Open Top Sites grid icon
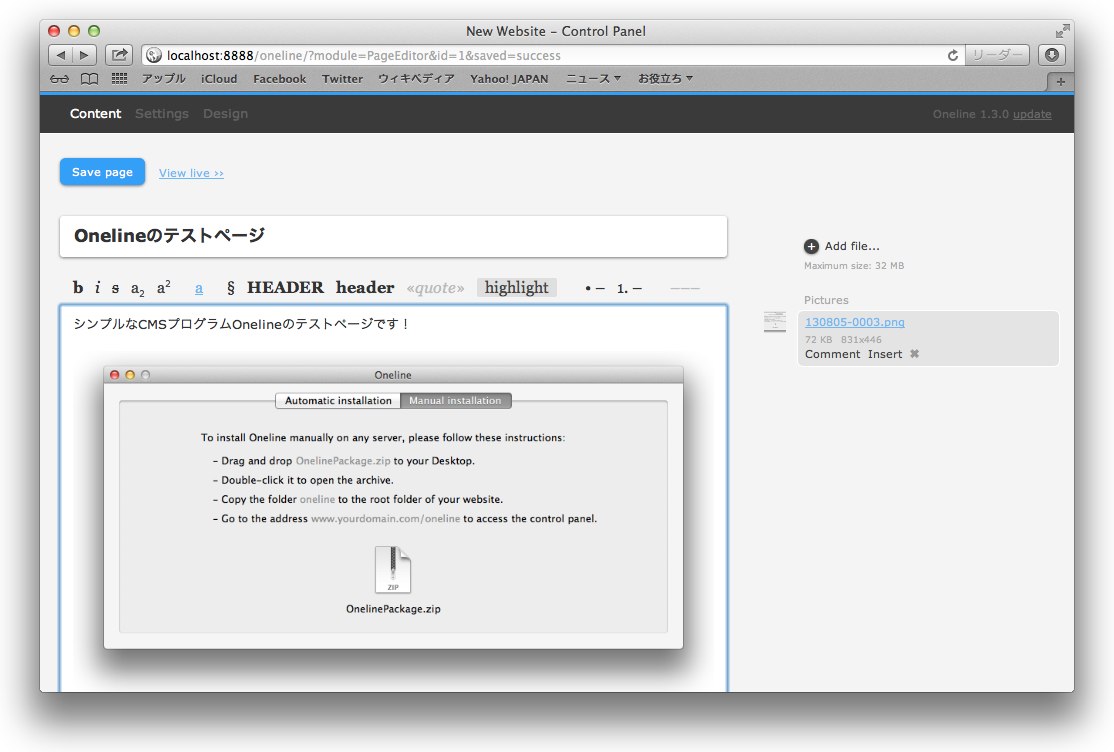The image size is (1114, 752). pyautogui.click(x=119, y=78)
